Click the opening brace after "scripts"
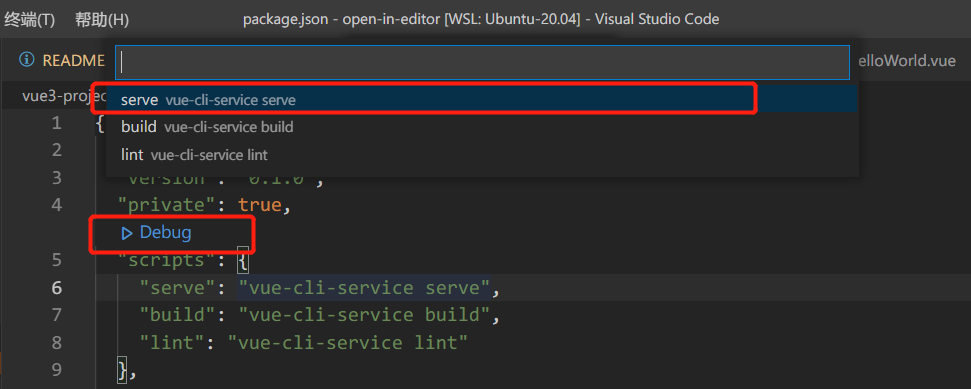The height and width of the screenshot is (389, 971). (243, 261)
